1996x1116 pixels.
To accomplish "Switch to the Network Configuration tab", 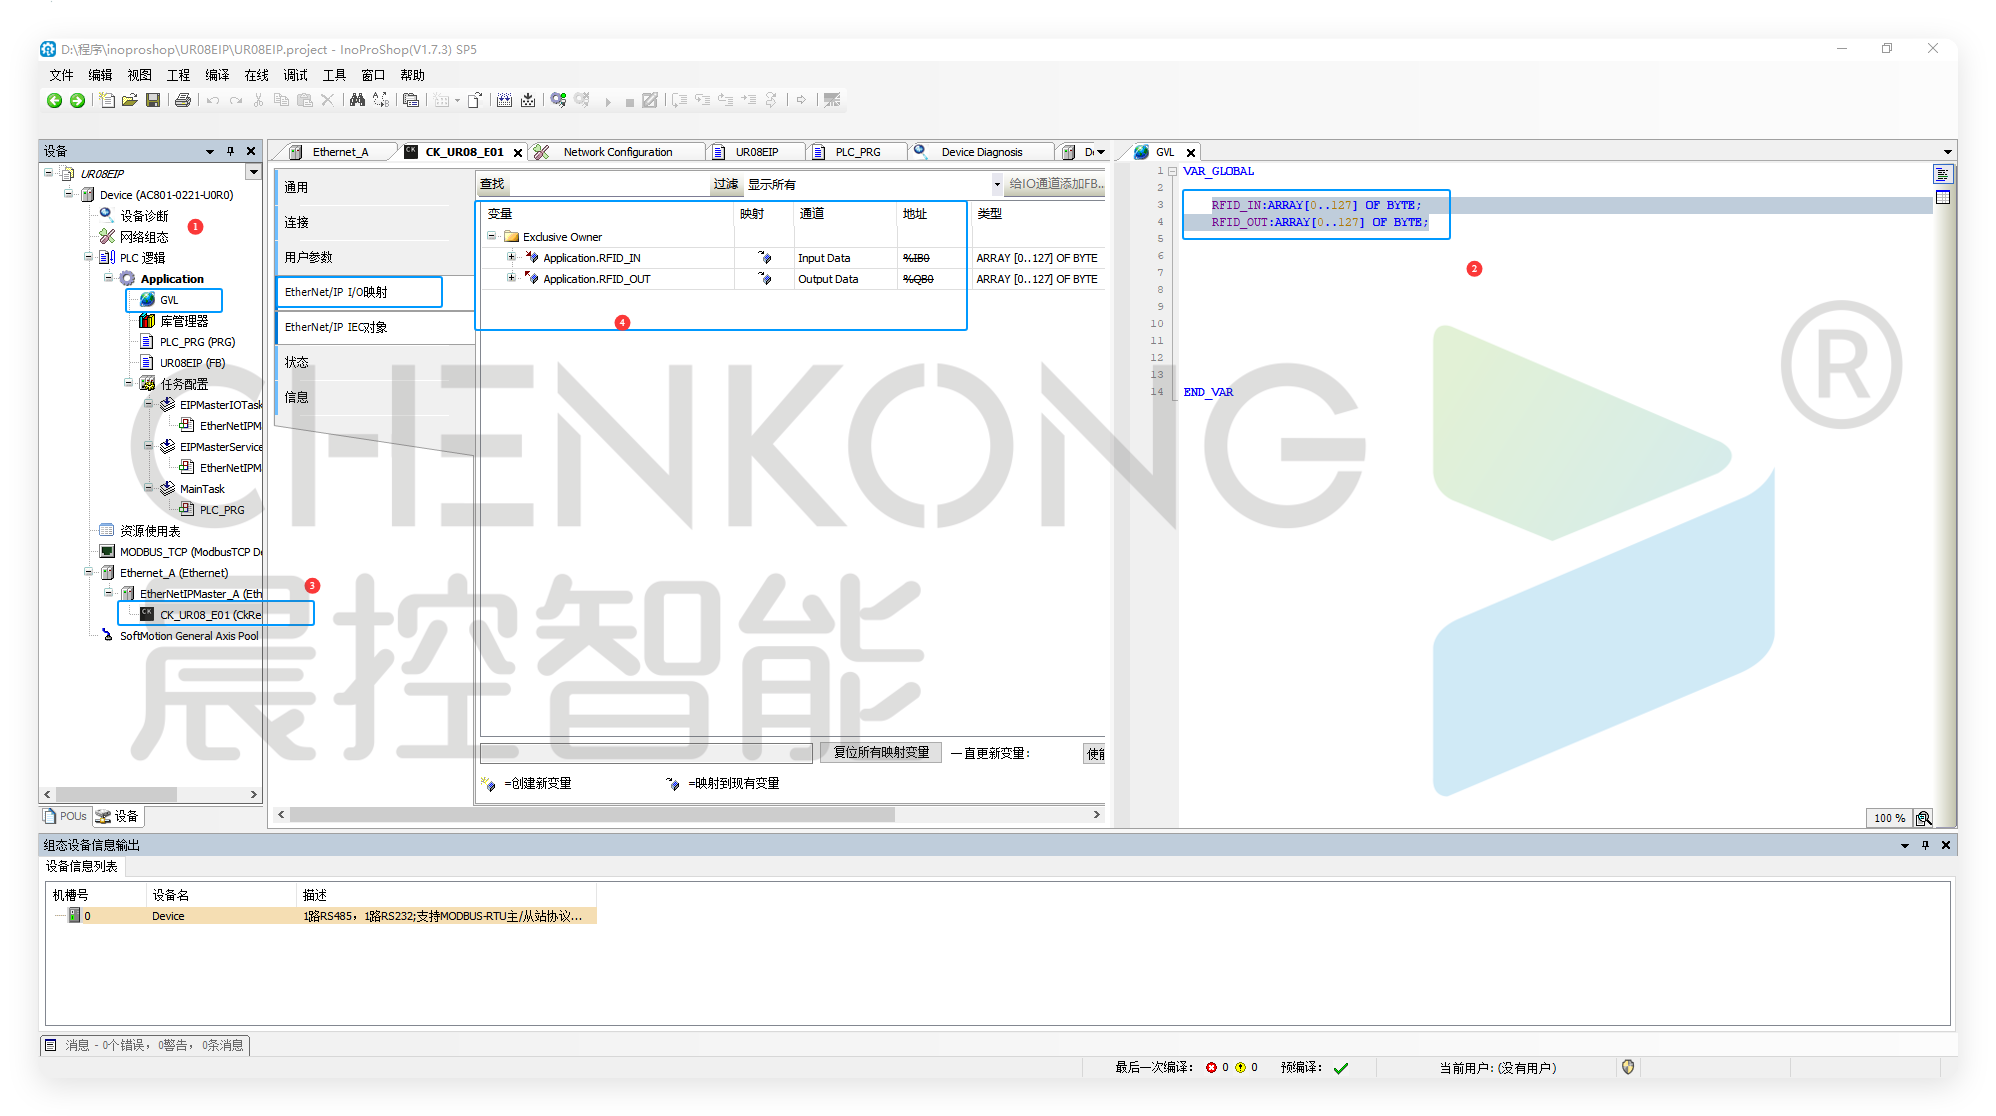I will click(617, 152).
